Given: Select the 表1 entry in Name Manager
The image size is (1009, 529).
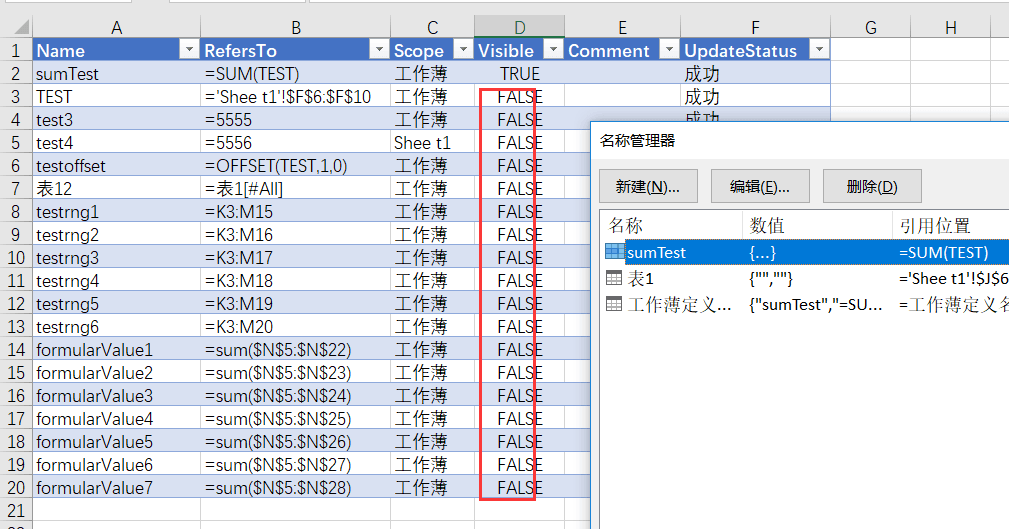Looking at the screenshot, I should 807,279.
